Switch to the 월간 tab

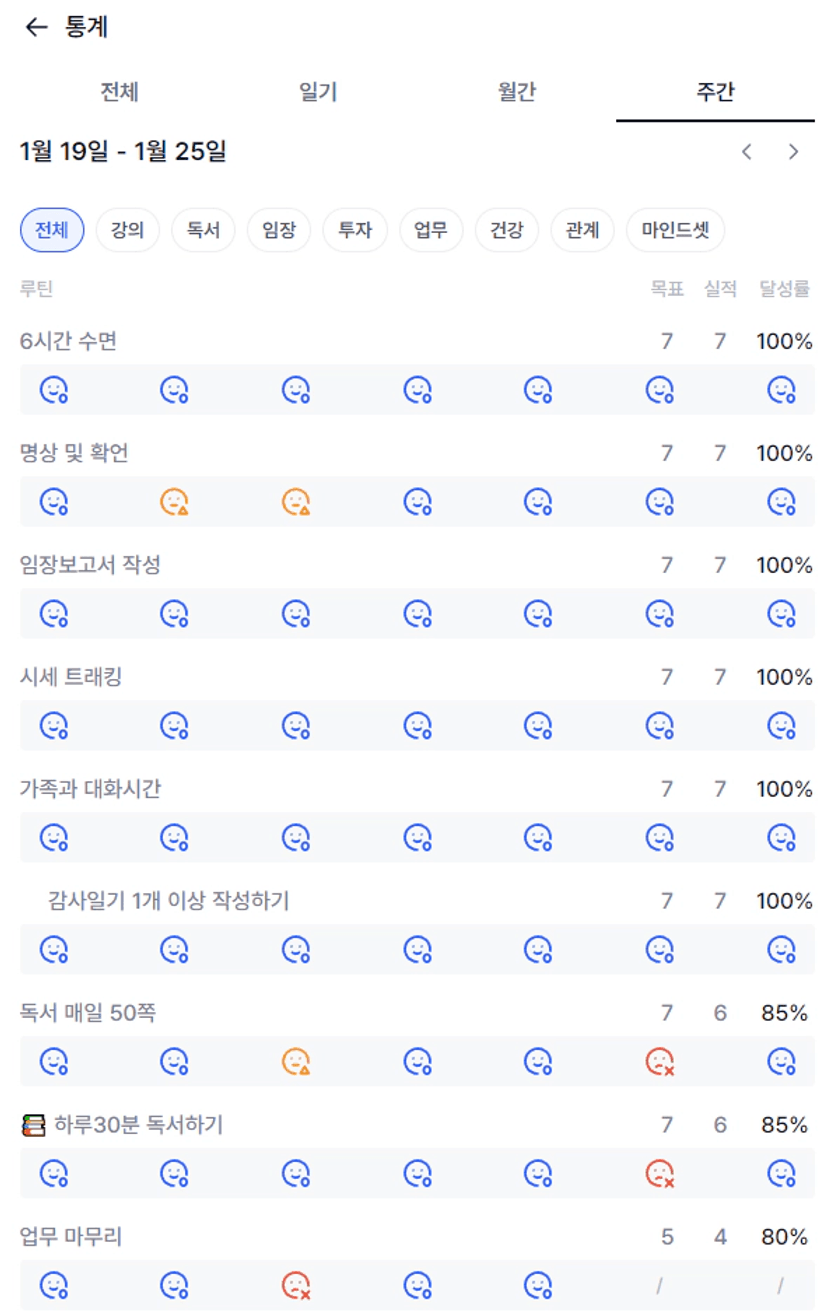[x=517, y=93]
